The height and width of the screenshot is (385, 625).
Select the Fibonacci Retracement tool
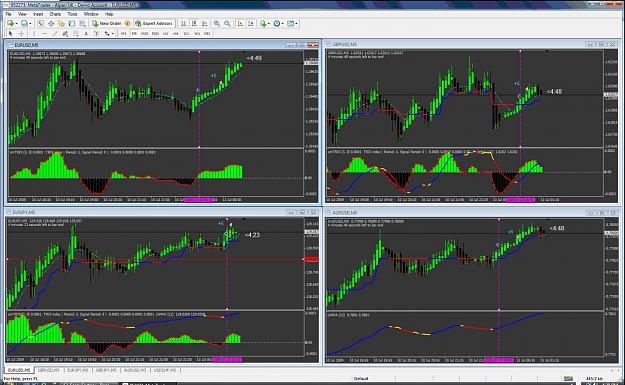point(75,33)
